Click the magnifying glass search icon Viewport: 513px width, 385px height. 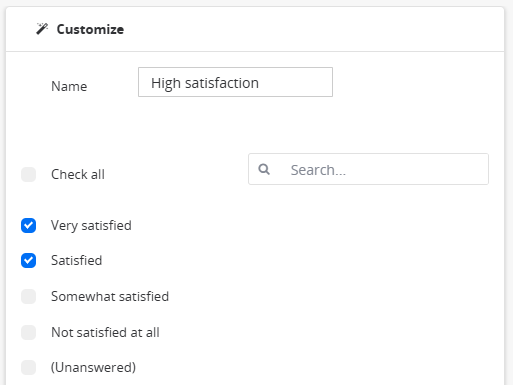pyautogui.click(x=264, y=169)
